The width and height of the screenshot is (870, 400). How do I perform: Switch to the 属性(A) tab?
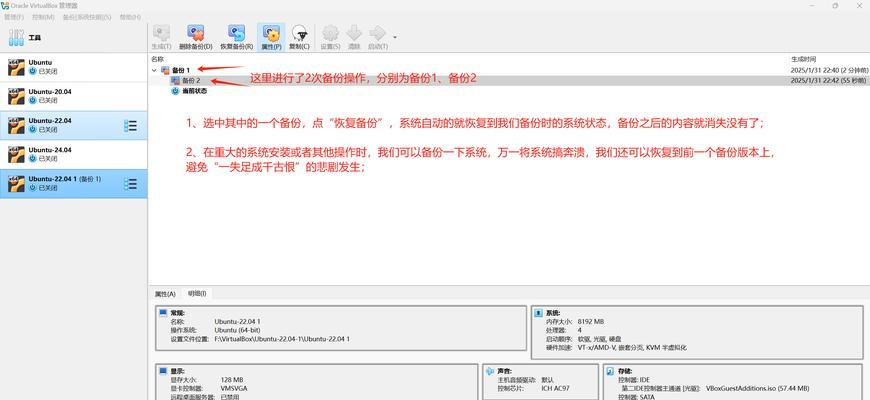point(165,293)
